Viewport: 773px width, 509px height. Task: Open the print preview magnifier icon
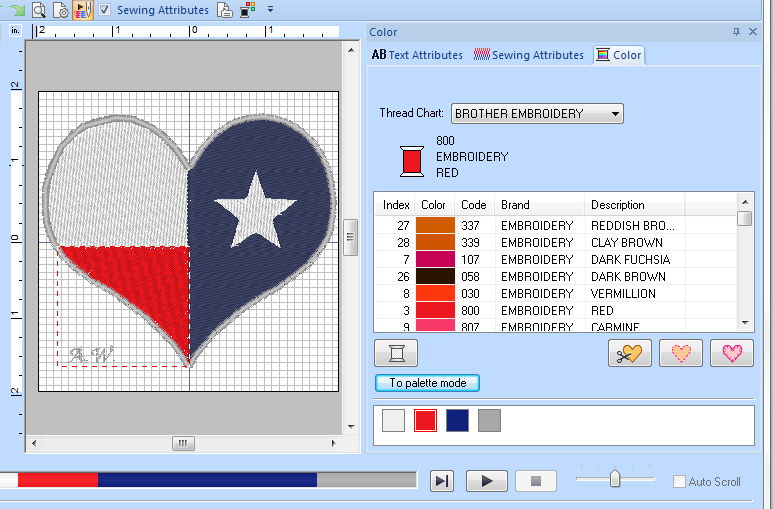38,9
